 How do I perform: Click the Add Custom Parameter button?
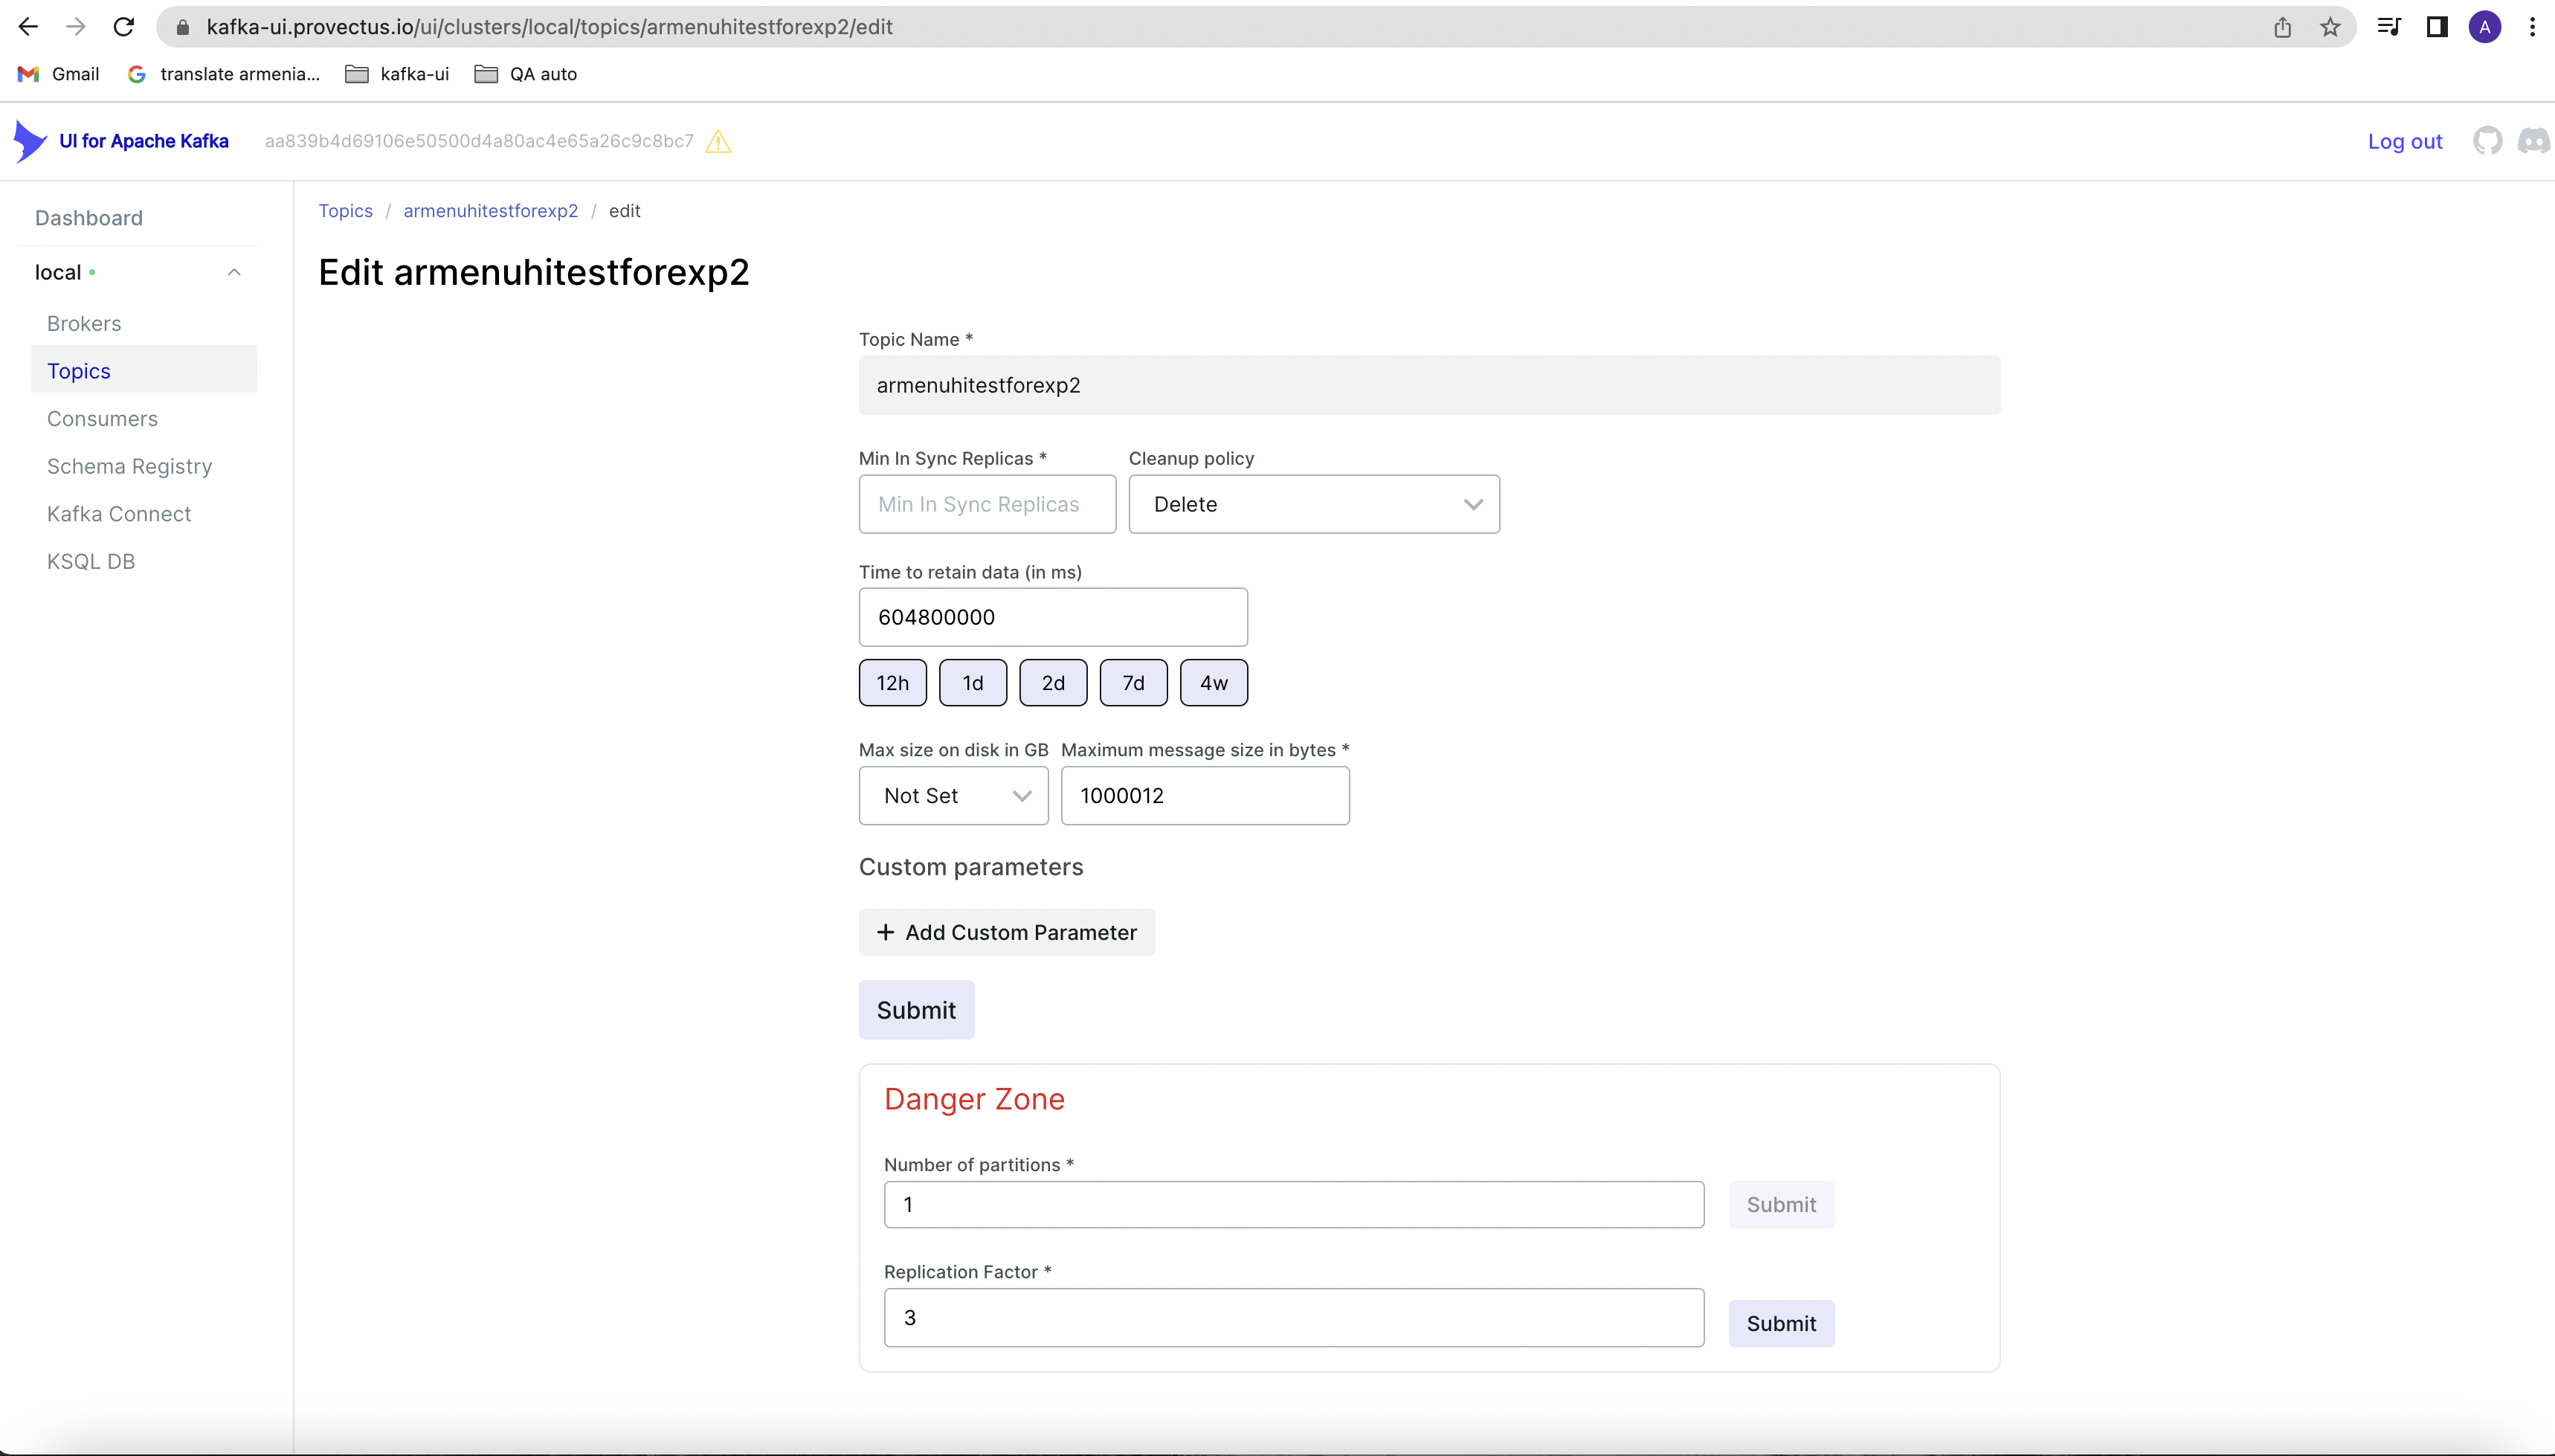point(1006,931)
